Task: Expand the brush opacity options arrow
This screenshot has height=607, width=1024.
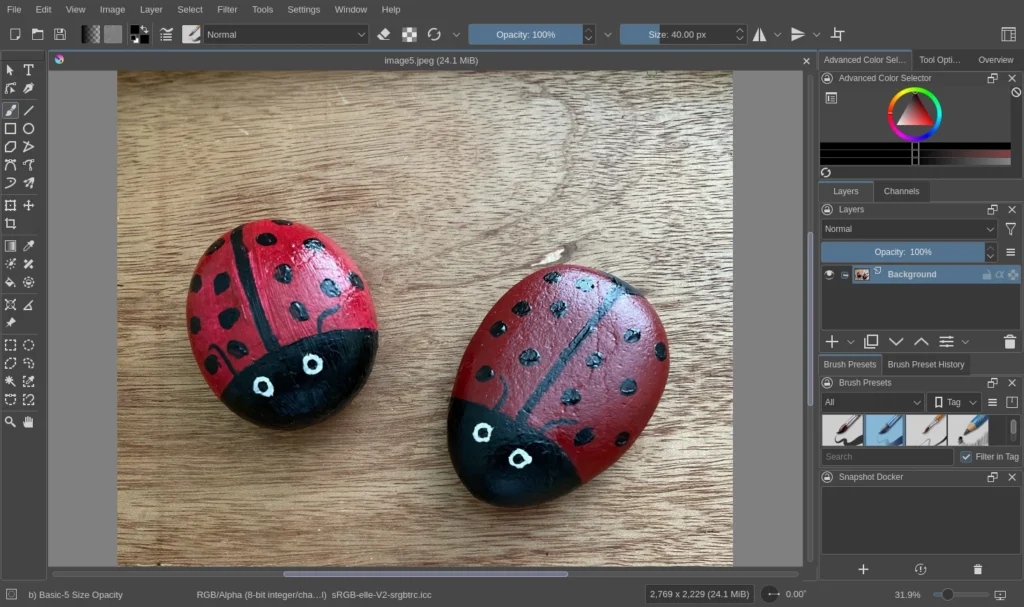Action: (x=607, y=35)
